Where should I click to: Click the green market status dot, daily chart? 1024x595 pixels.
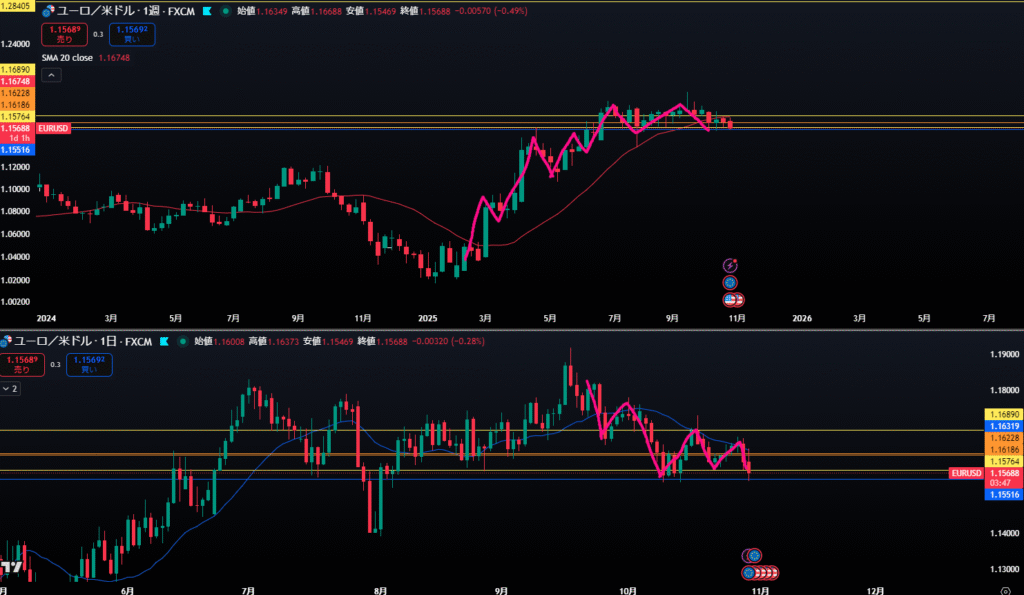[x=183, y=340]
